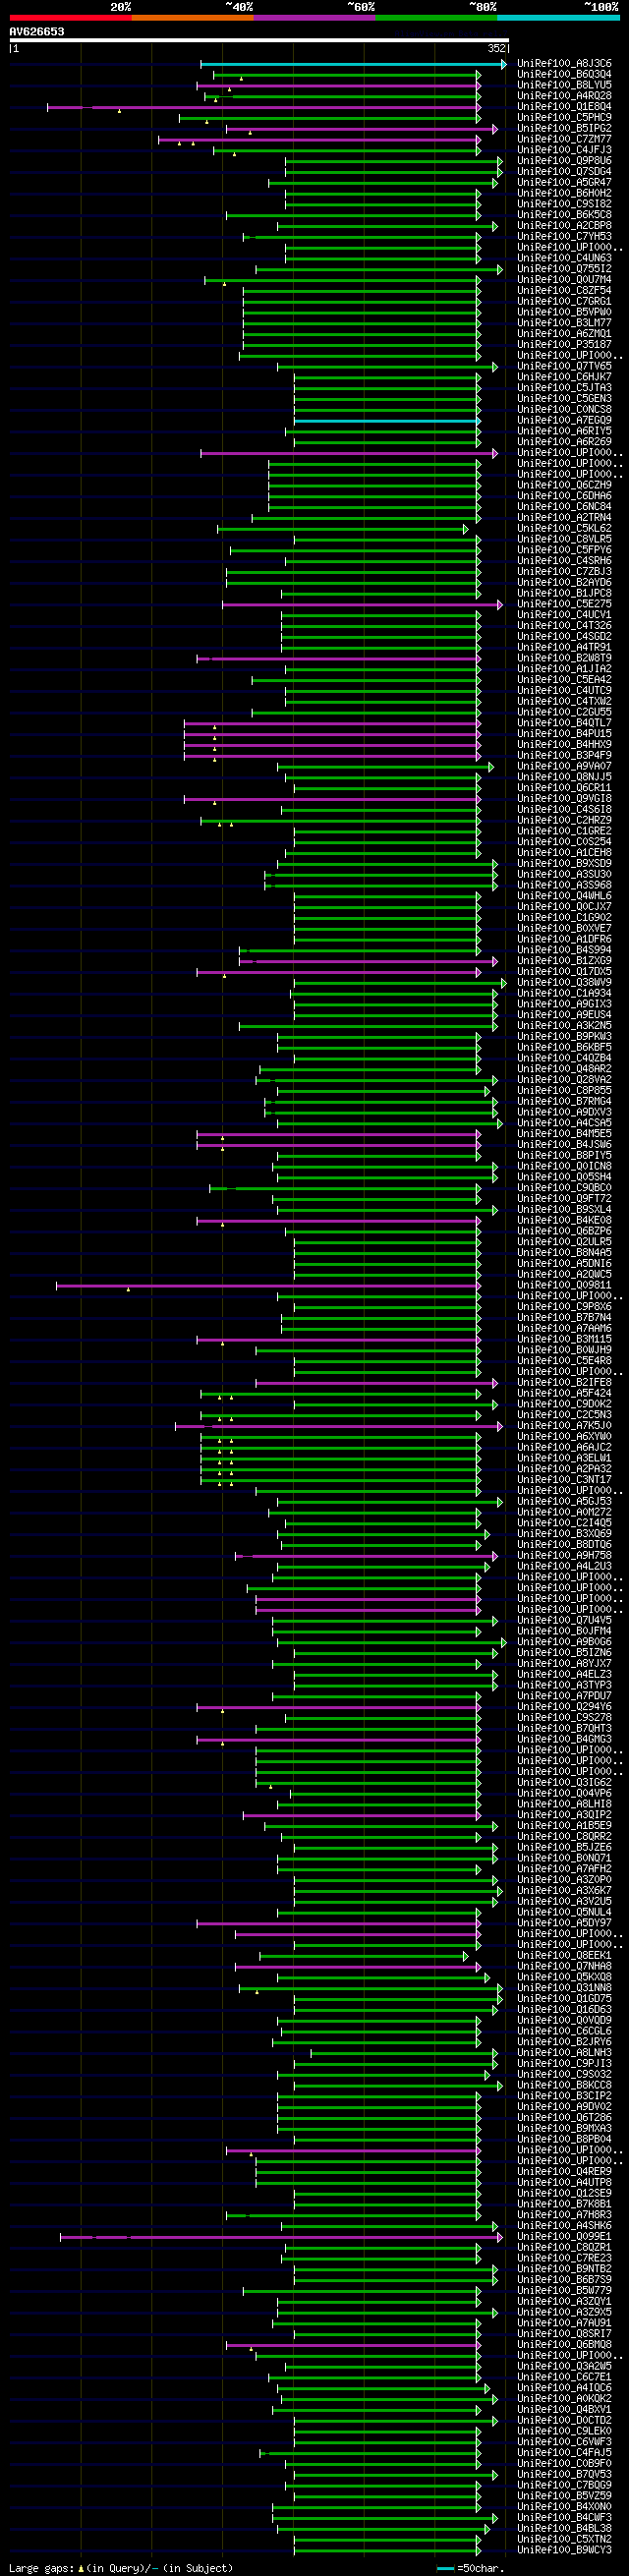Click the cyan ~100% identity legend segment

tap(558, 17)
